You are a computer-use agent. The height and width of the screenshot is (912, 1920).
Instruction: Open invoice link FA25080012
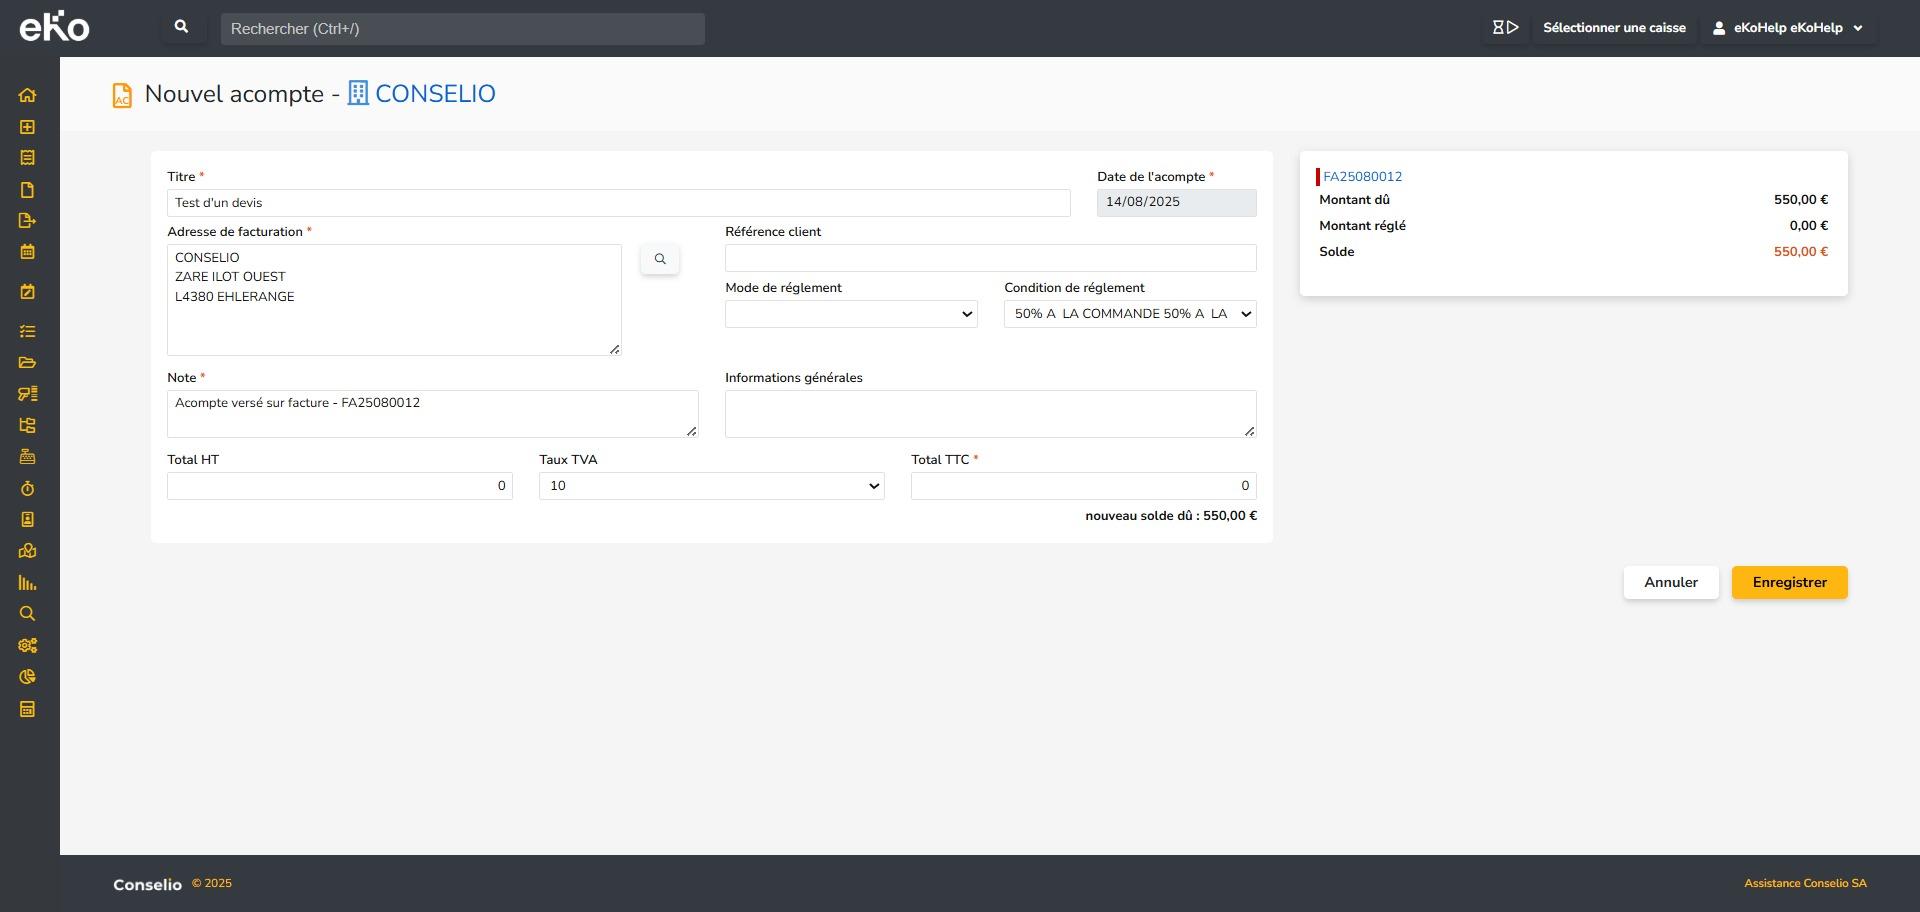click(1362, 177)
